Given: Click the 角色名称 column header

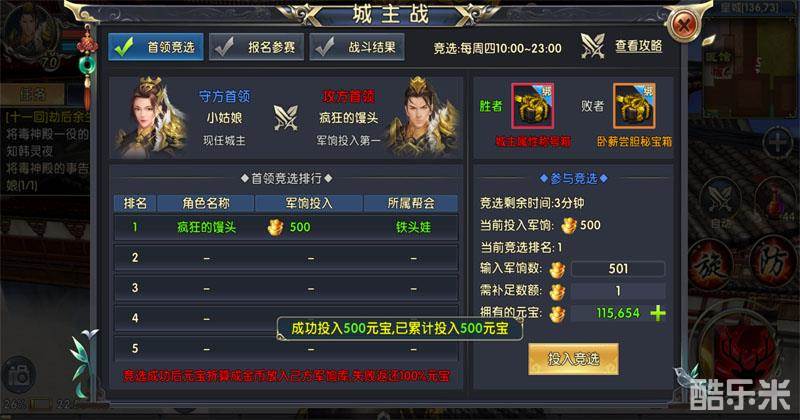Looking at the screenshot, I should 206,203.
